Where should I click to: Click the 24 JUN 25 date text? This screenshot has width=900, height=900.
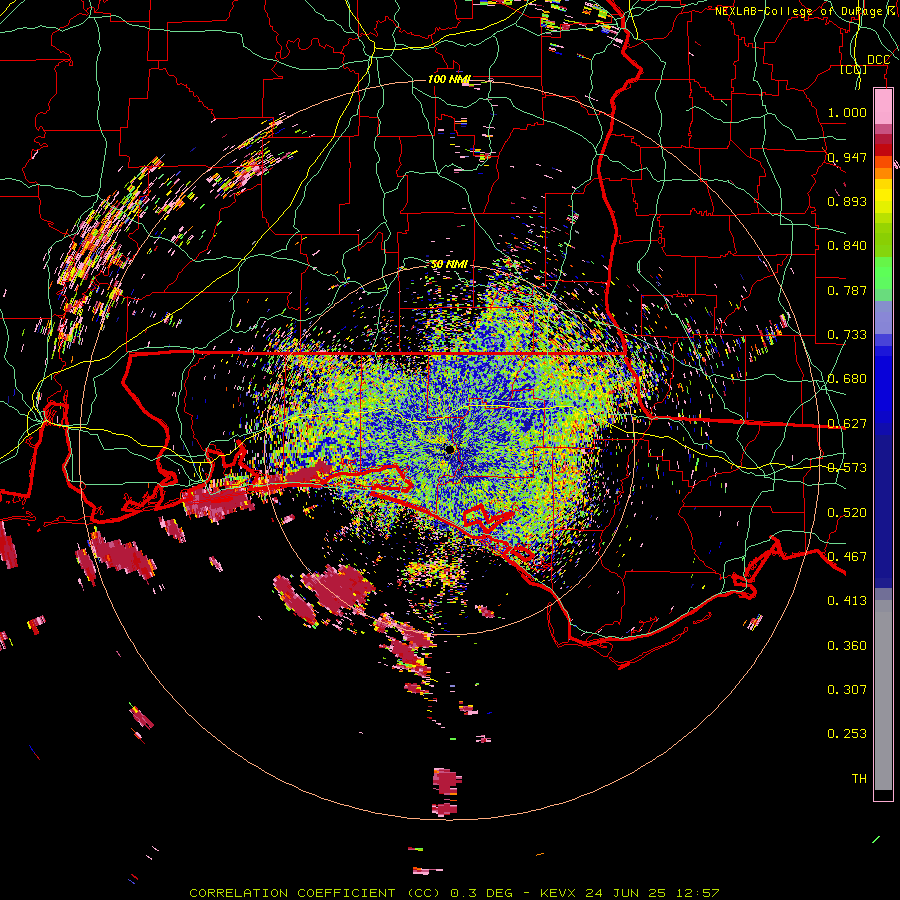(x=626, y=893)
